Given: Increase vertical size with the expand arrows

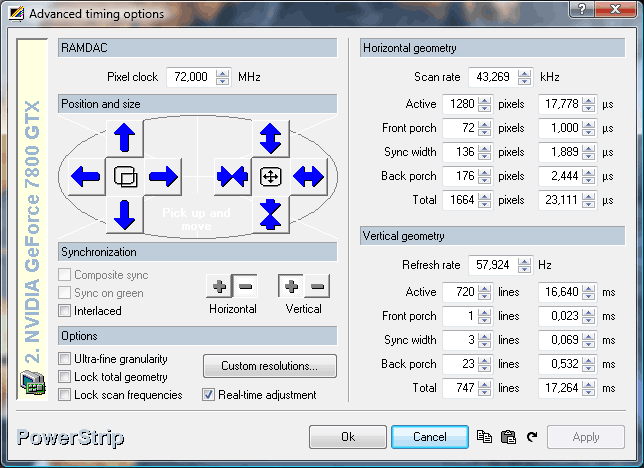Looking at the screenshot, I should (271, 138).
